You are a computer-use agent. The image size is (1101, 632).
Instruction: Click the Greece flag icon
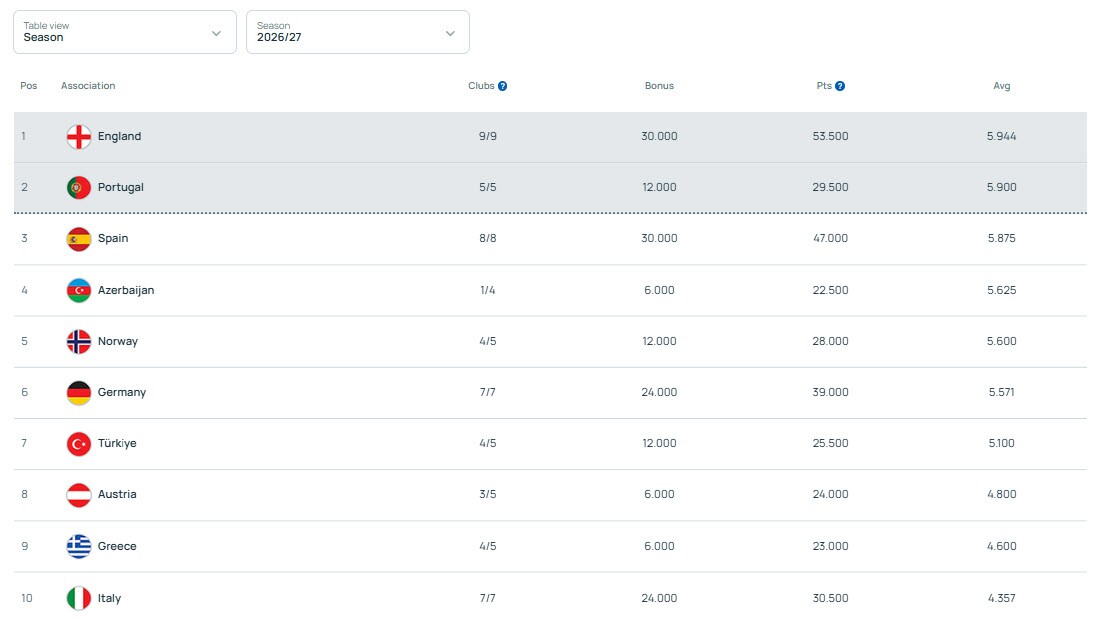point(79,546)
